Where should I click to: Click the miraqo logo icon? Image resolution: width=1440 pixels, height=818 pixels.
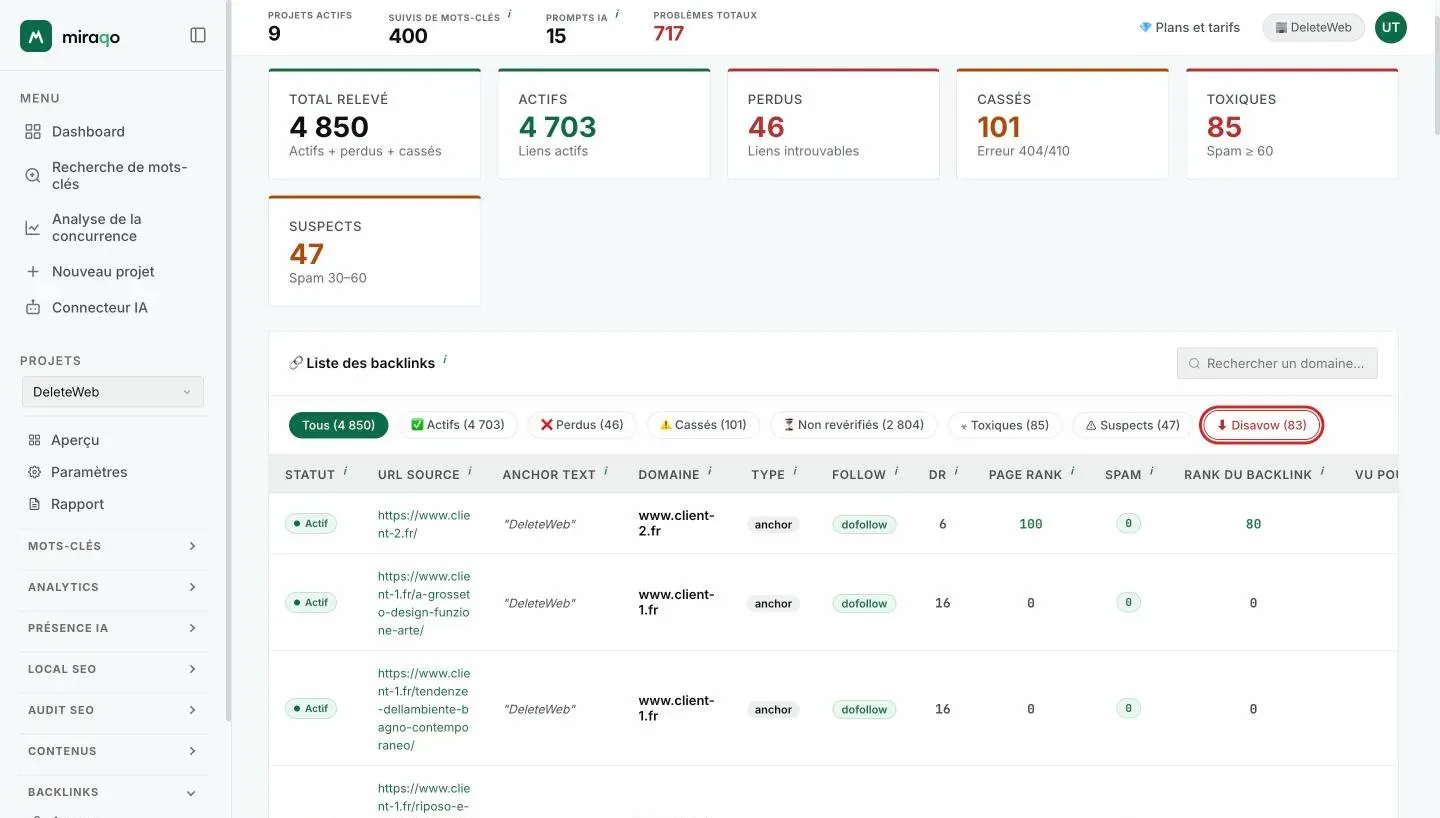36,36
